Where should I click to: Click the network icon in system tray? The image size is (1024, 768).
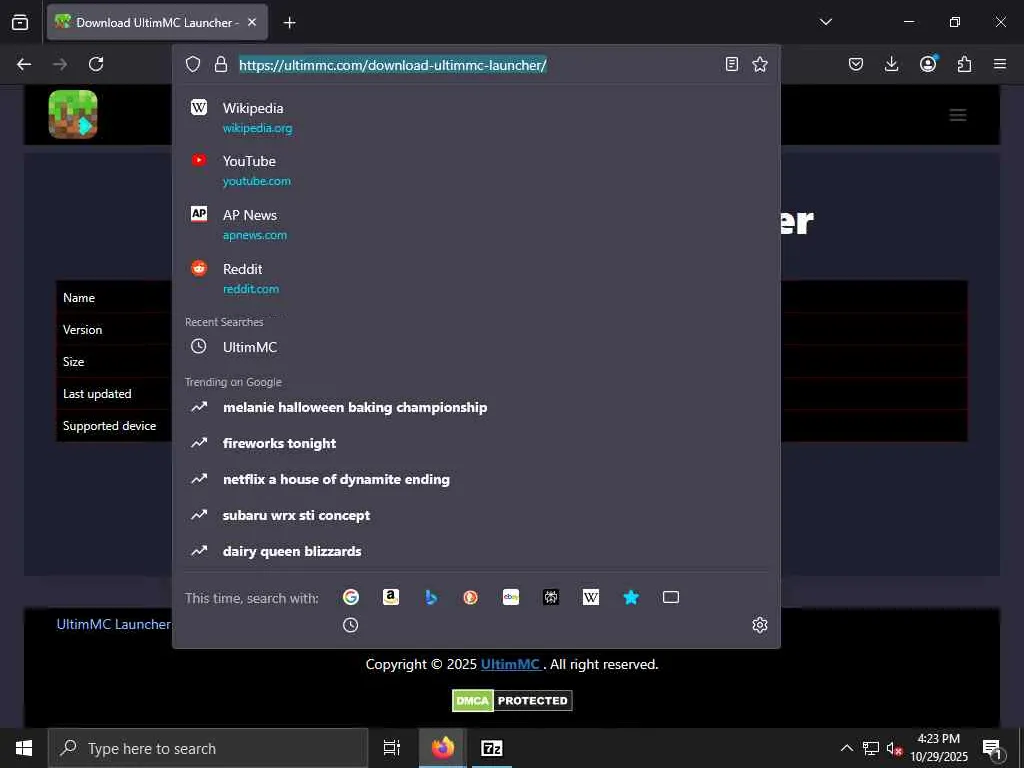coord(871,748)
